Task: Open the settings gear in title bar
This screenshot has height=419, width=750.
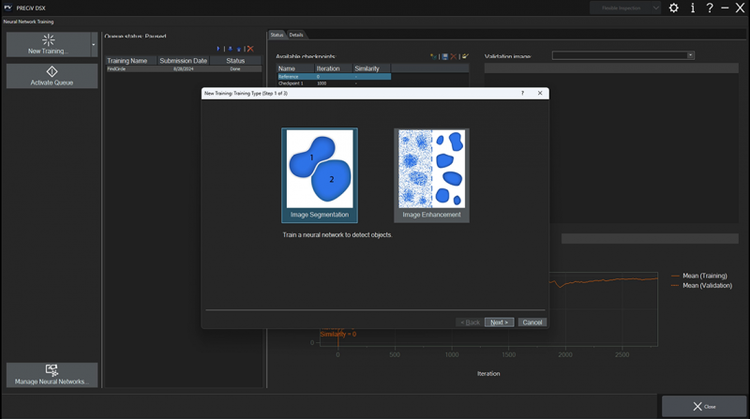Action: (x=673, y=8)
